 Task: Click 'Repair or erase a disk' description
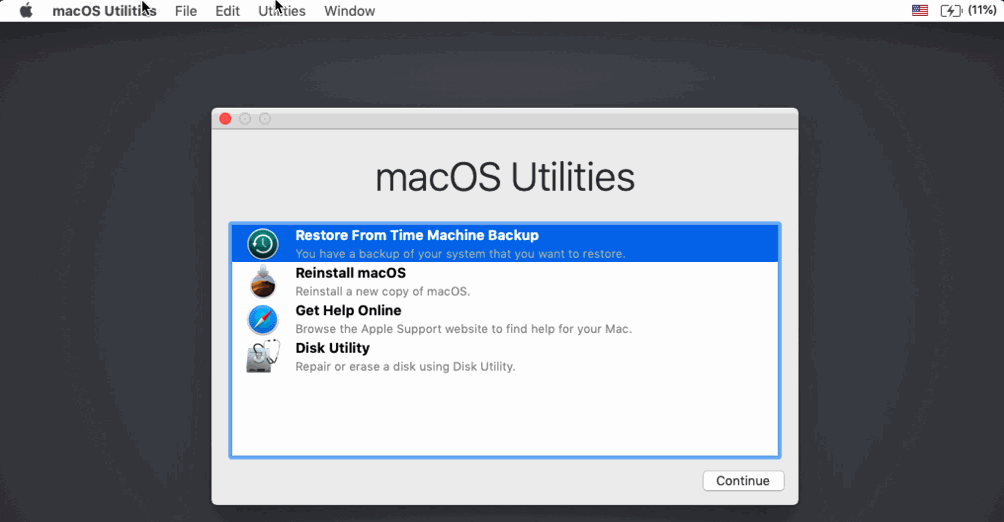405,366
